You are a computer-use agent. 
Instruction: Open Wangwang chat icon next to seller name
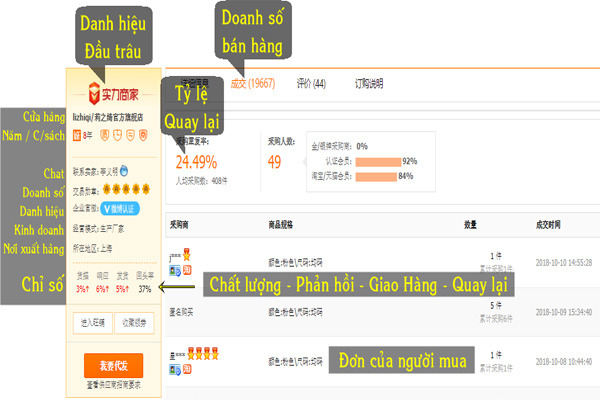124,171
